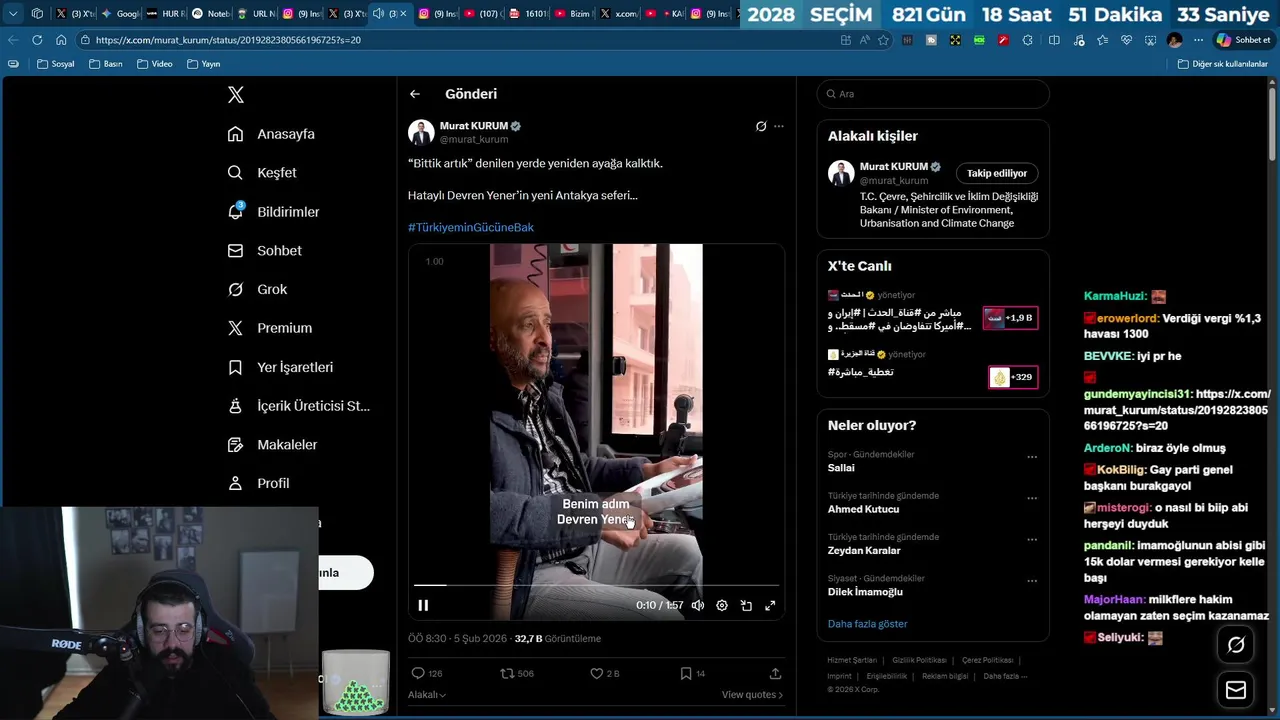The width and height of the screenshot is (1280, 720).
Task: Open Diğer sık kullanılanlar folder
Action: coord(1222,64)
